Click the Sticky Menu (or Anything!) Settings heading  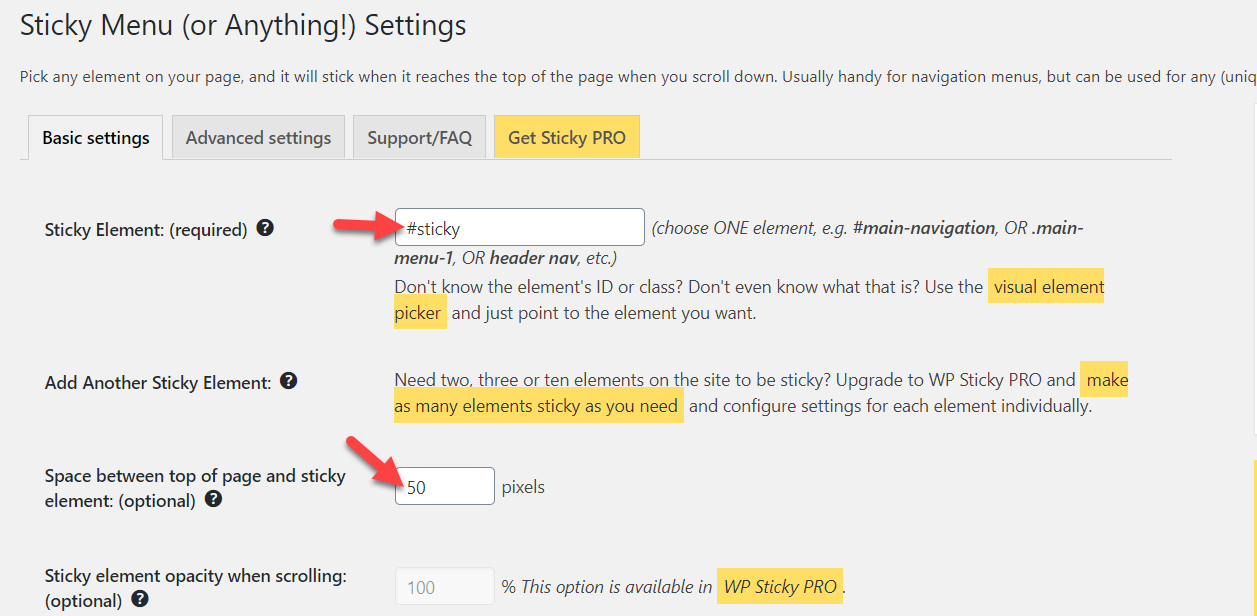pyautogui.click(x=243, y=25)
